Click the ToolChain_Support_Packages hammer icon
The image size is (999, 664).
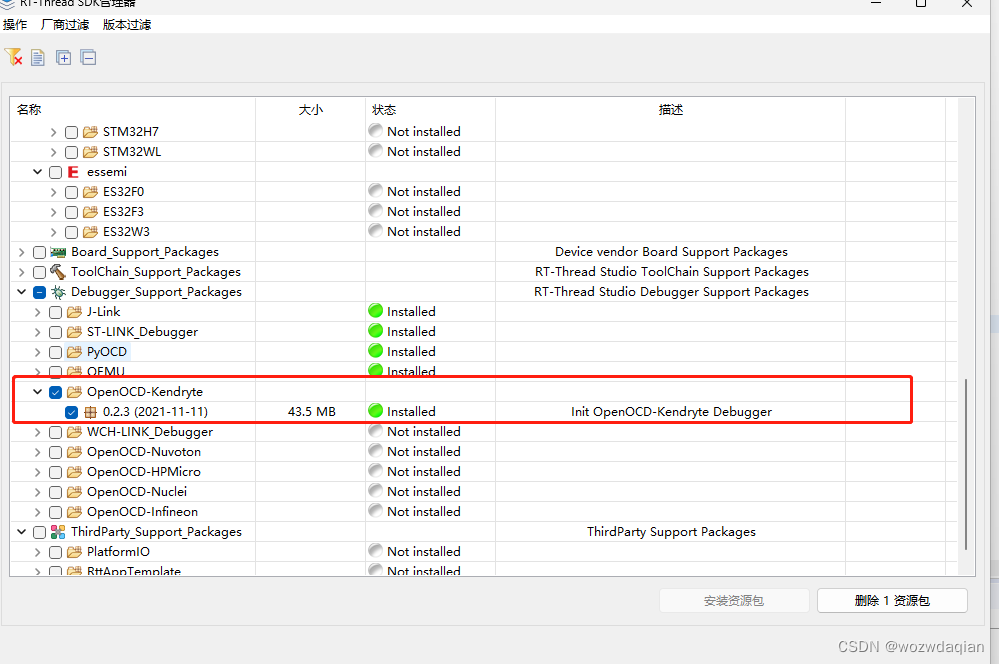[58, 272]
